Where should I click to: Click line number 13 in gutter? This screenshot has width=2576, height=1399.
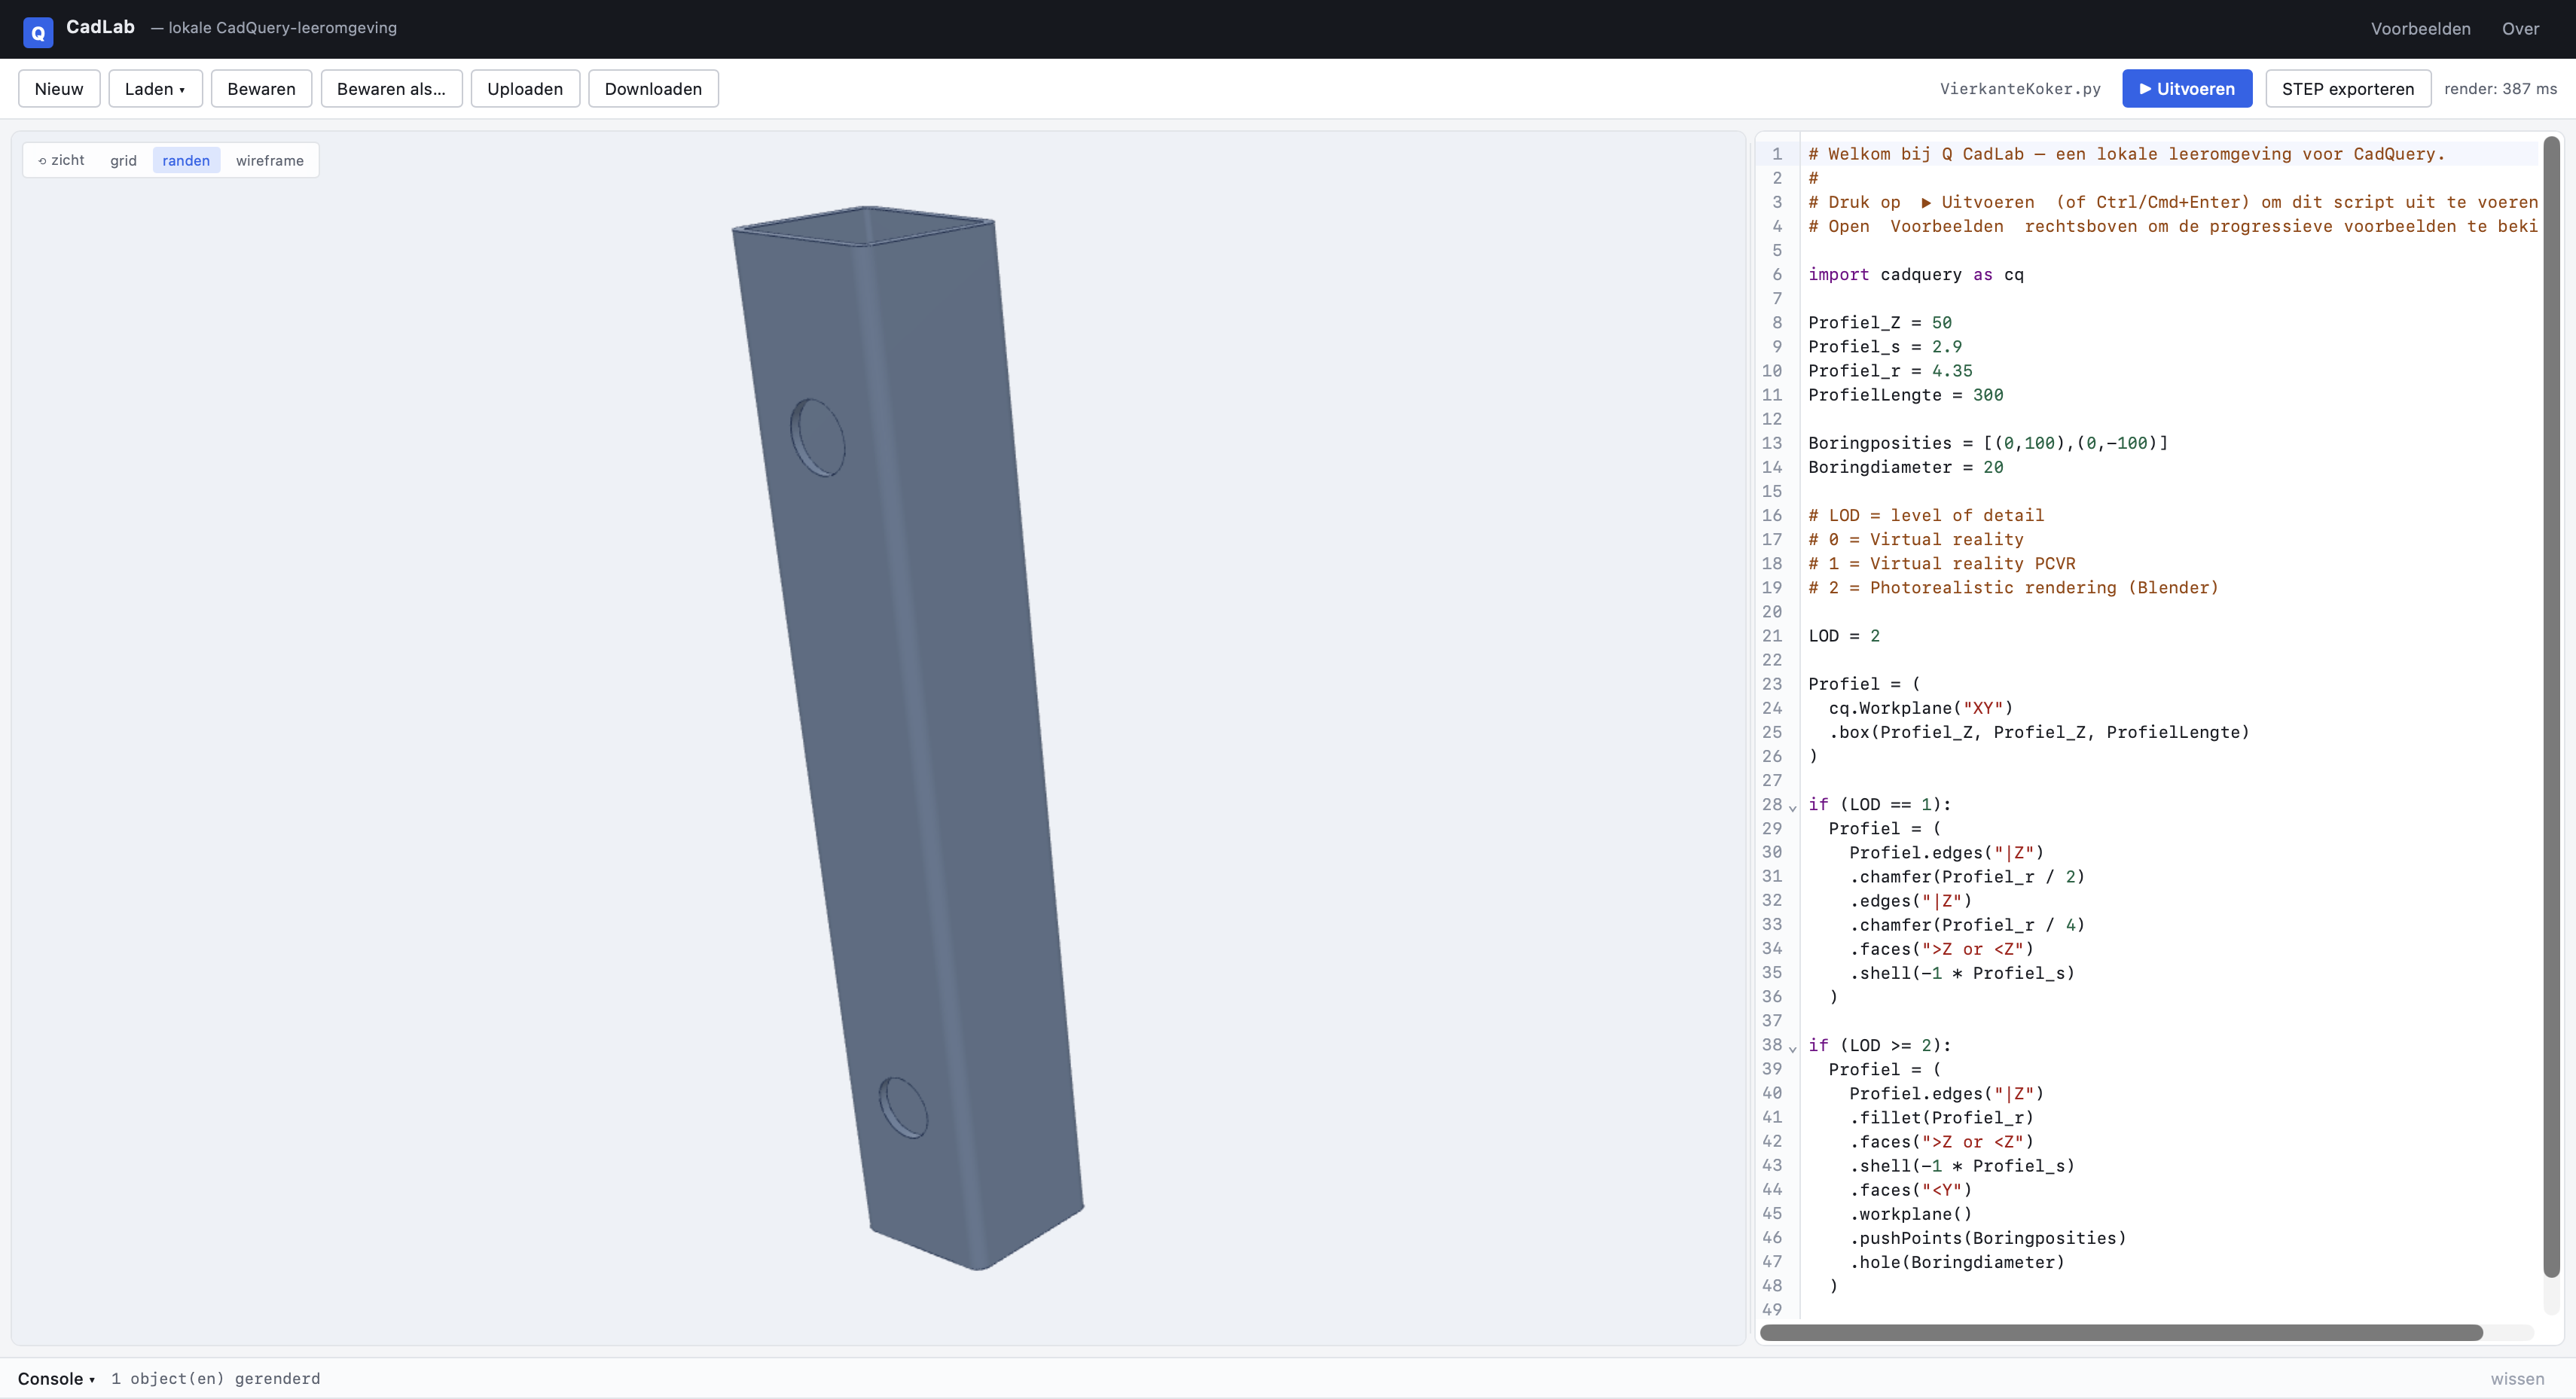[x=1771, y=443]
